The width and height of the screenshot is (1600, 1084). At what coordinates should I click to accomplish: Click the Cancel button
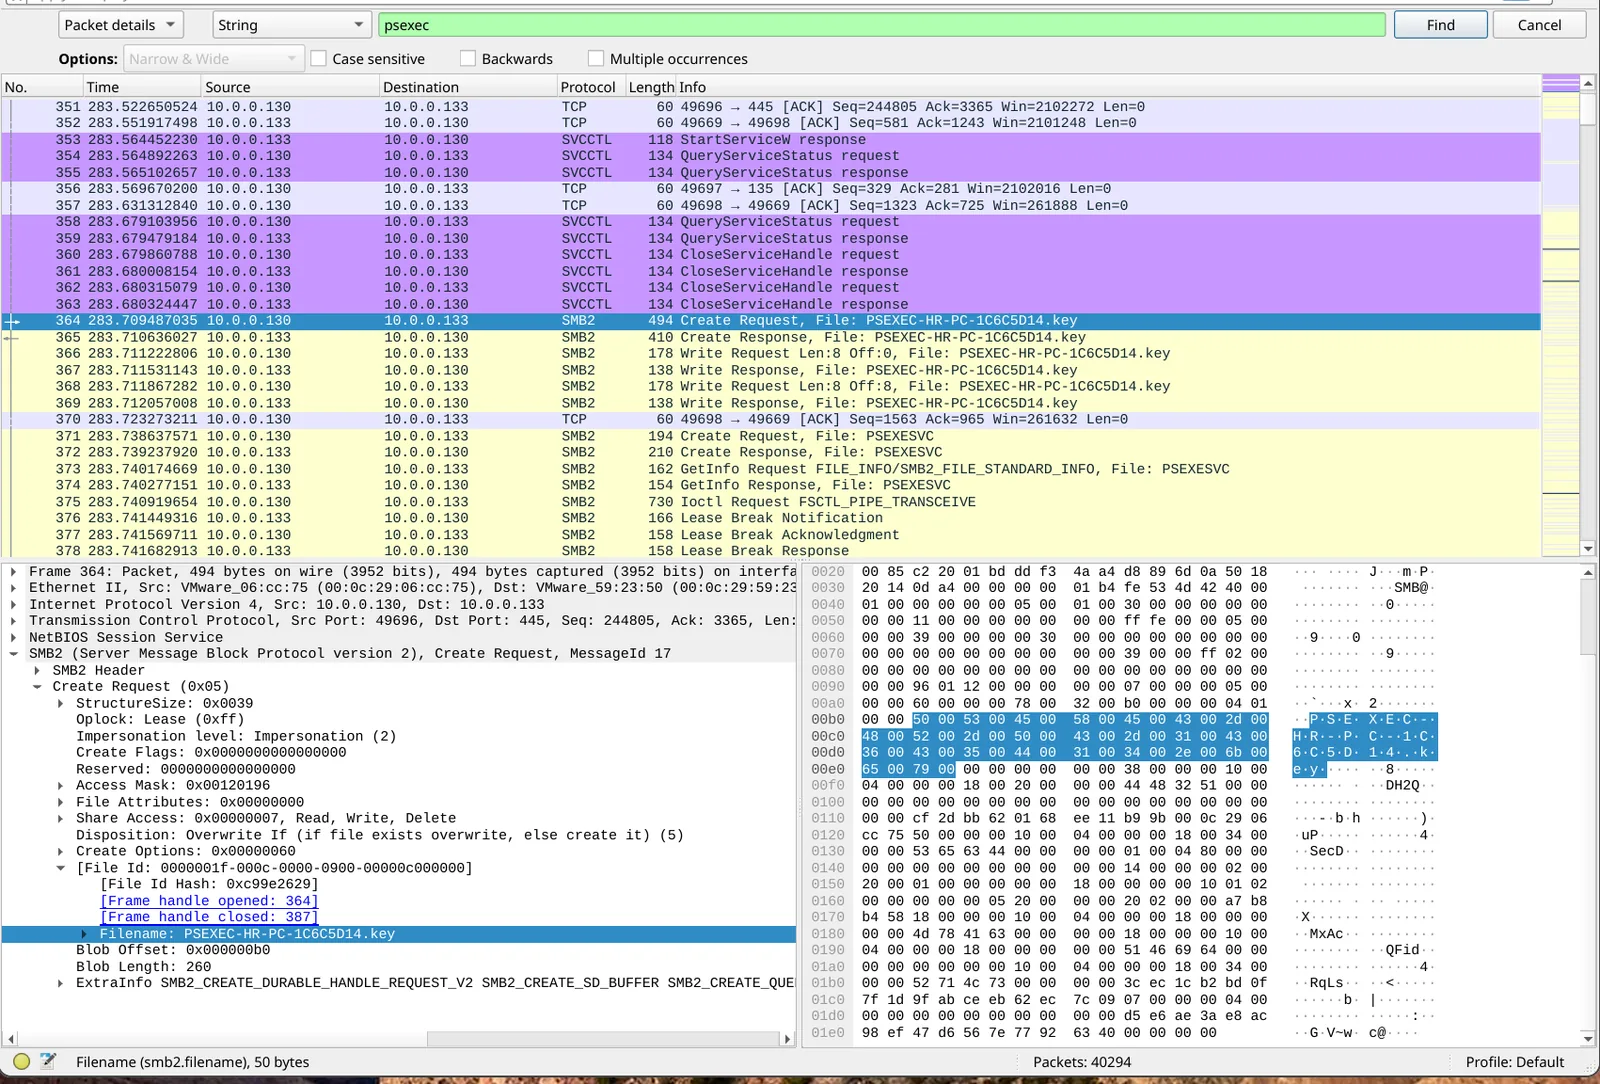coord(1539,25)
